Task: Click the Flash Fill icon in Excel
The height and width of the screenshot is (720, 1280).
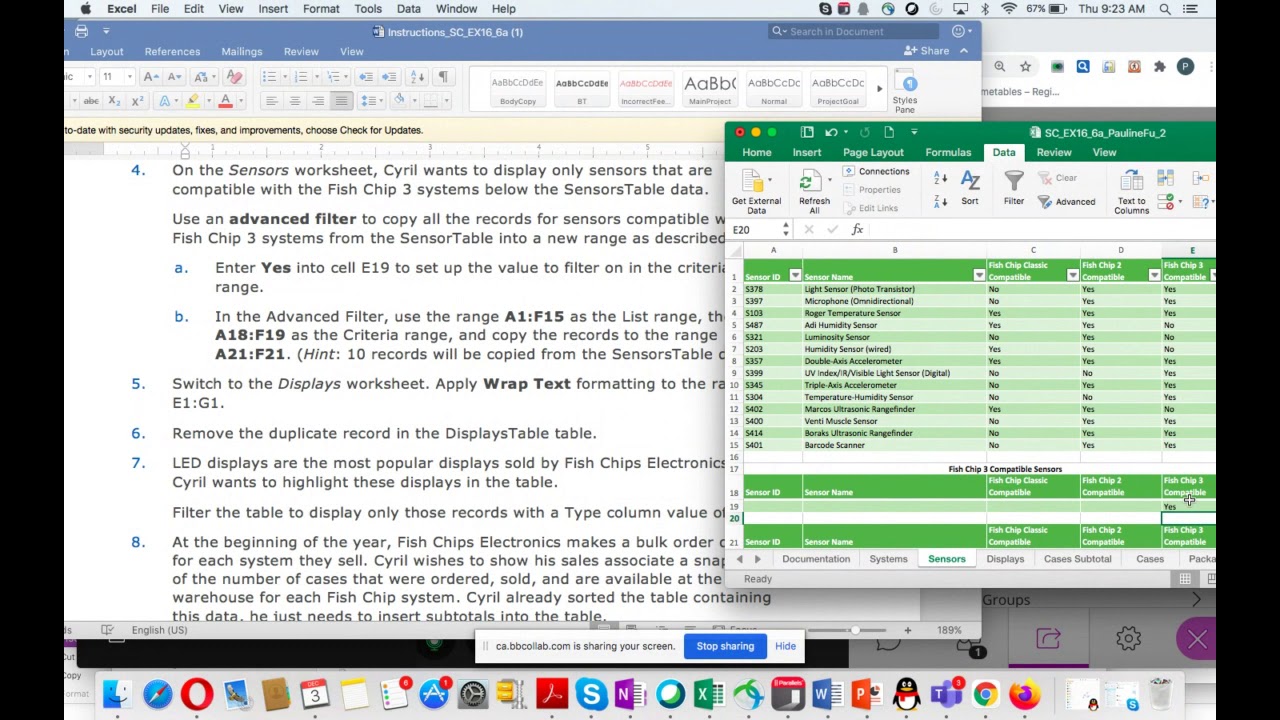Action: 1166,179
